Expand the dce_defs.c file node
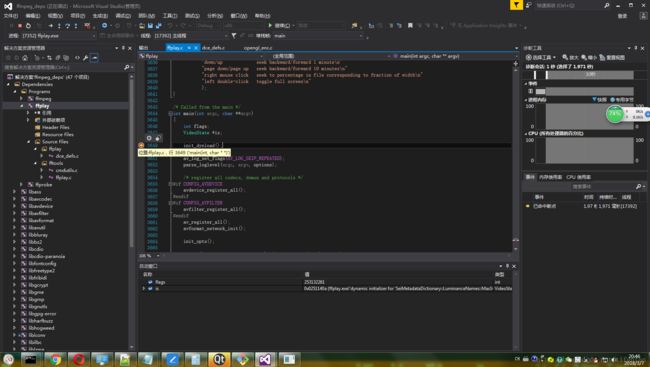Screen dimensions: 650x367 tap(42, 156)
